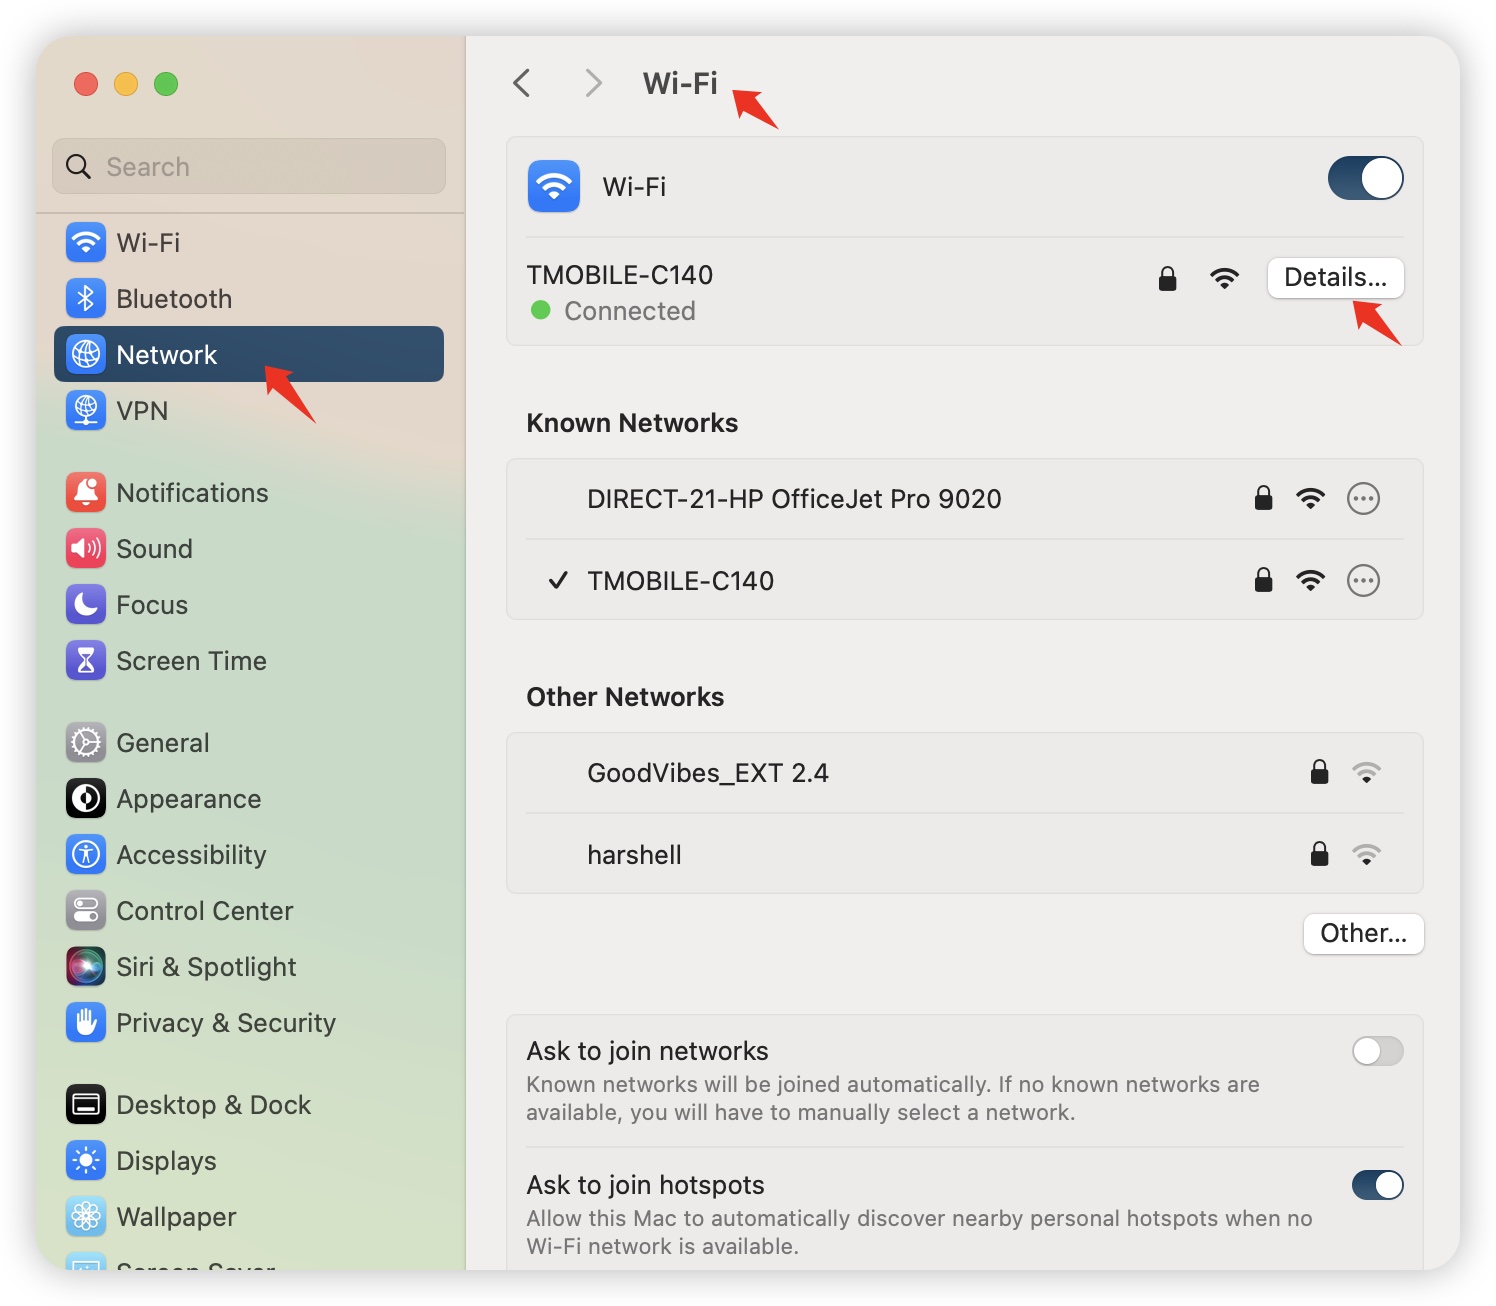The width and height of the screenshot is (1496, 1306).
Task: Click the Privacy & Security hand icon
Action: 86,1022
